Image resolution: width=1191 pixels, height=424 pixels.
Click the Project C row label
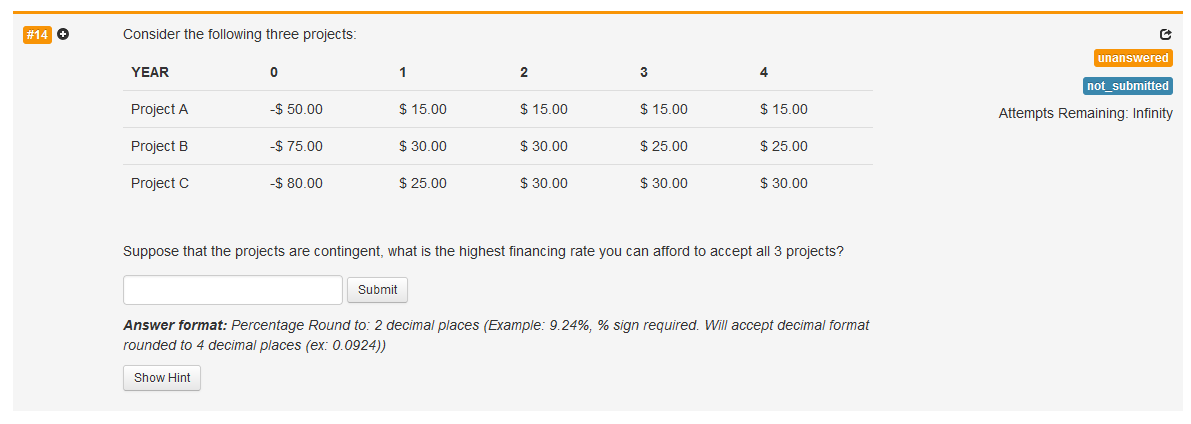coord(160,183)
